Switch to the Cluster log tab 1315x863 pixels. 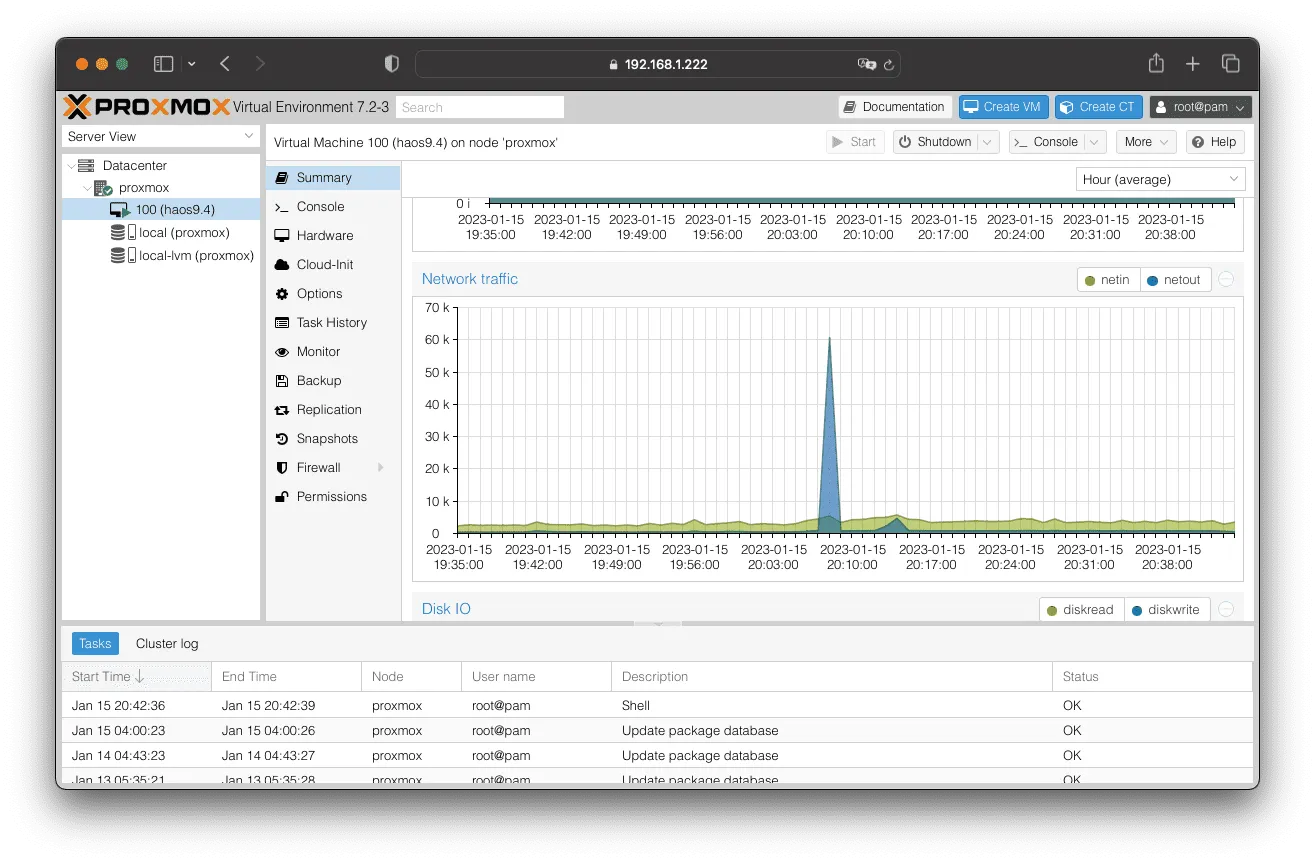167,644
